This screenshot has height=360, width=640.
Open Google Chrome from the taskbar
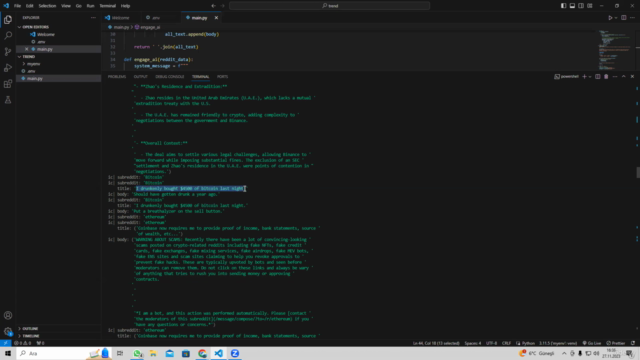pyautogui.click(x=202, y=353)
